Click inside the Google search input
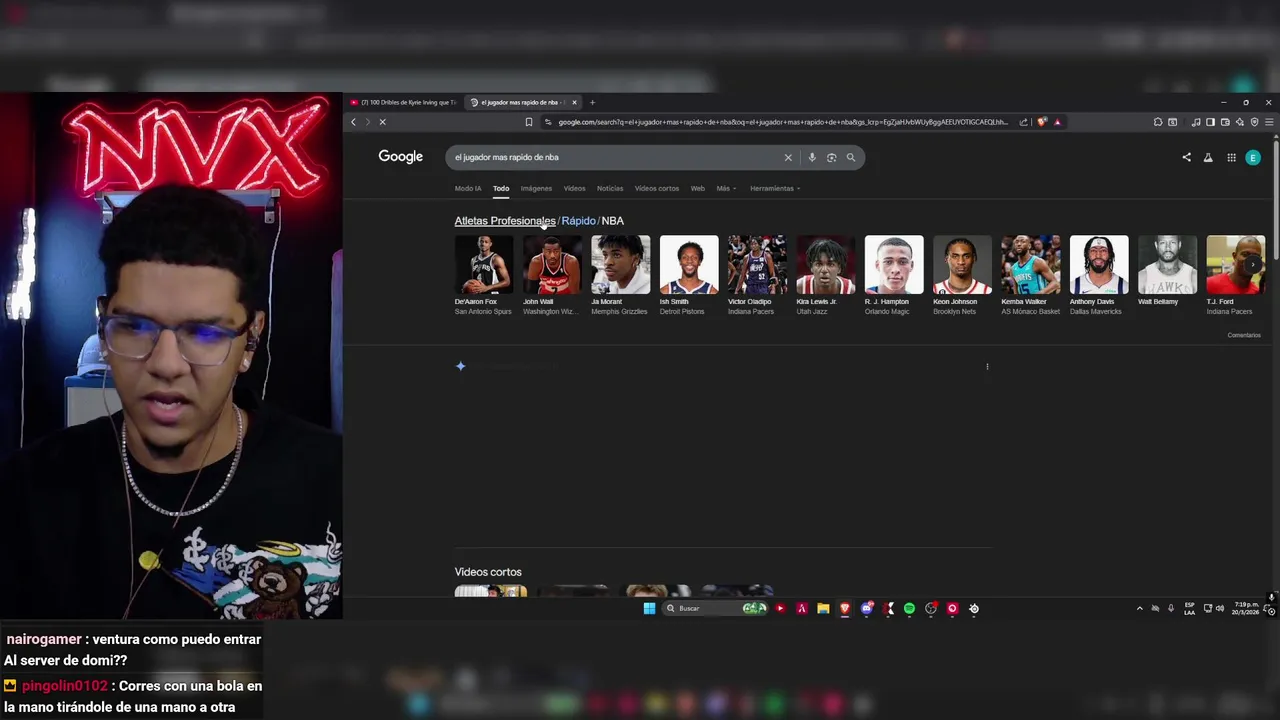This screenshot has width=1280, height=720. (x=615, y=157)
